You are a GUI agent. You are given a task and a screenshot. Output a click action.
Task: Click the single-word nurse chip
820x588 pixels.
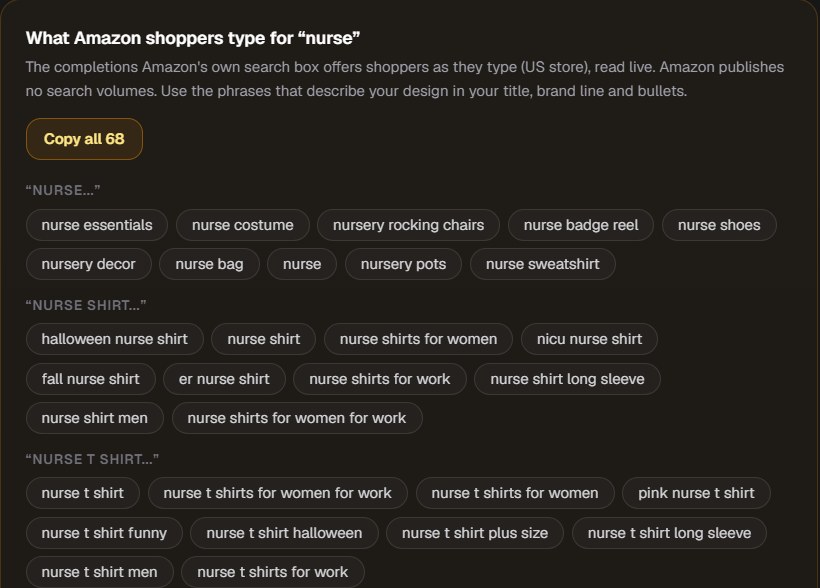coord(302,264)
